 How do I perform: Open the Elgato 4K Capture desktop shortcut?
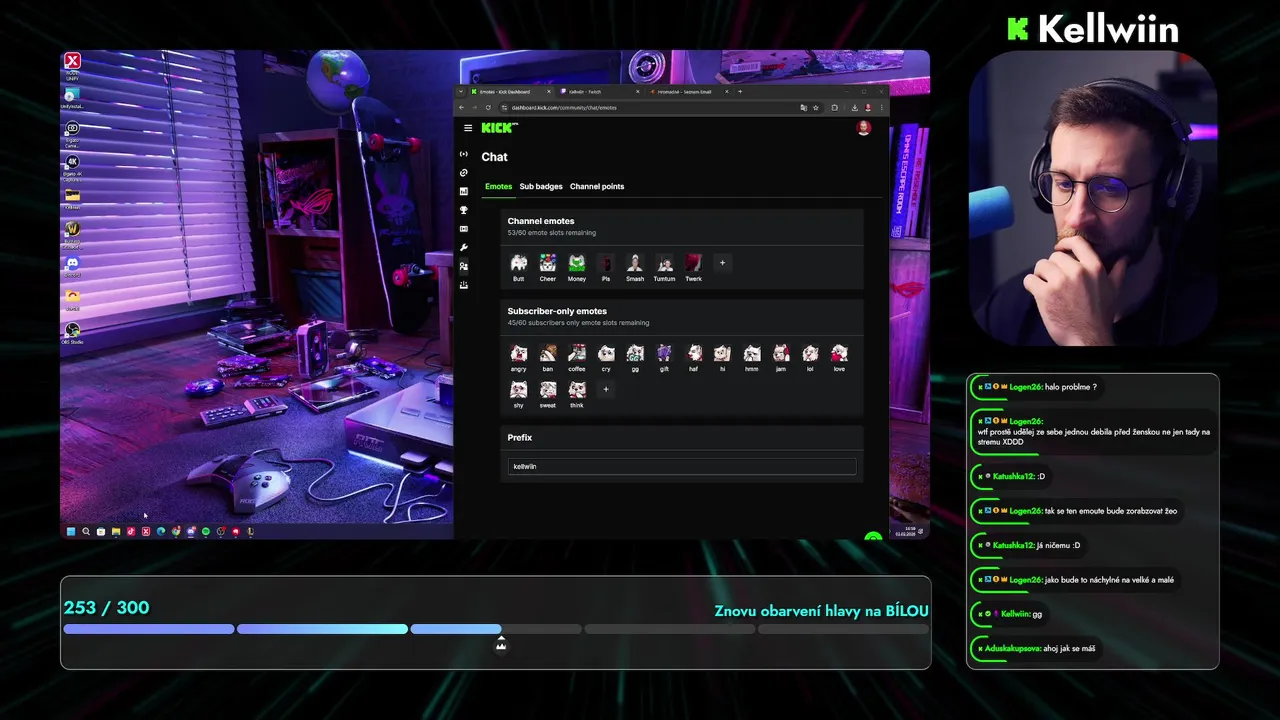point(72,166)
